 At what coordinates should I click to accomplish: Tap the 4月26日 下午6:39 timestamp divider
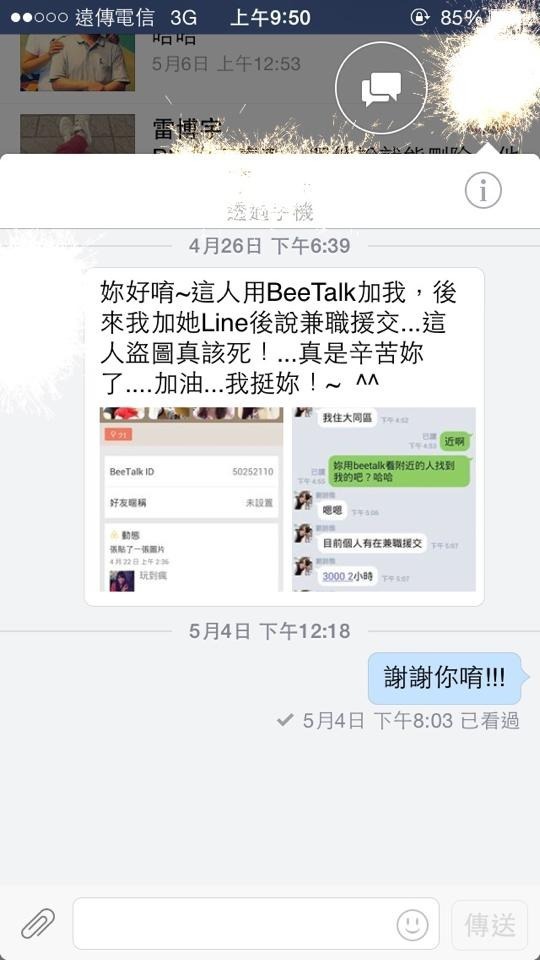pyautogui.click(x=269, y=246)
